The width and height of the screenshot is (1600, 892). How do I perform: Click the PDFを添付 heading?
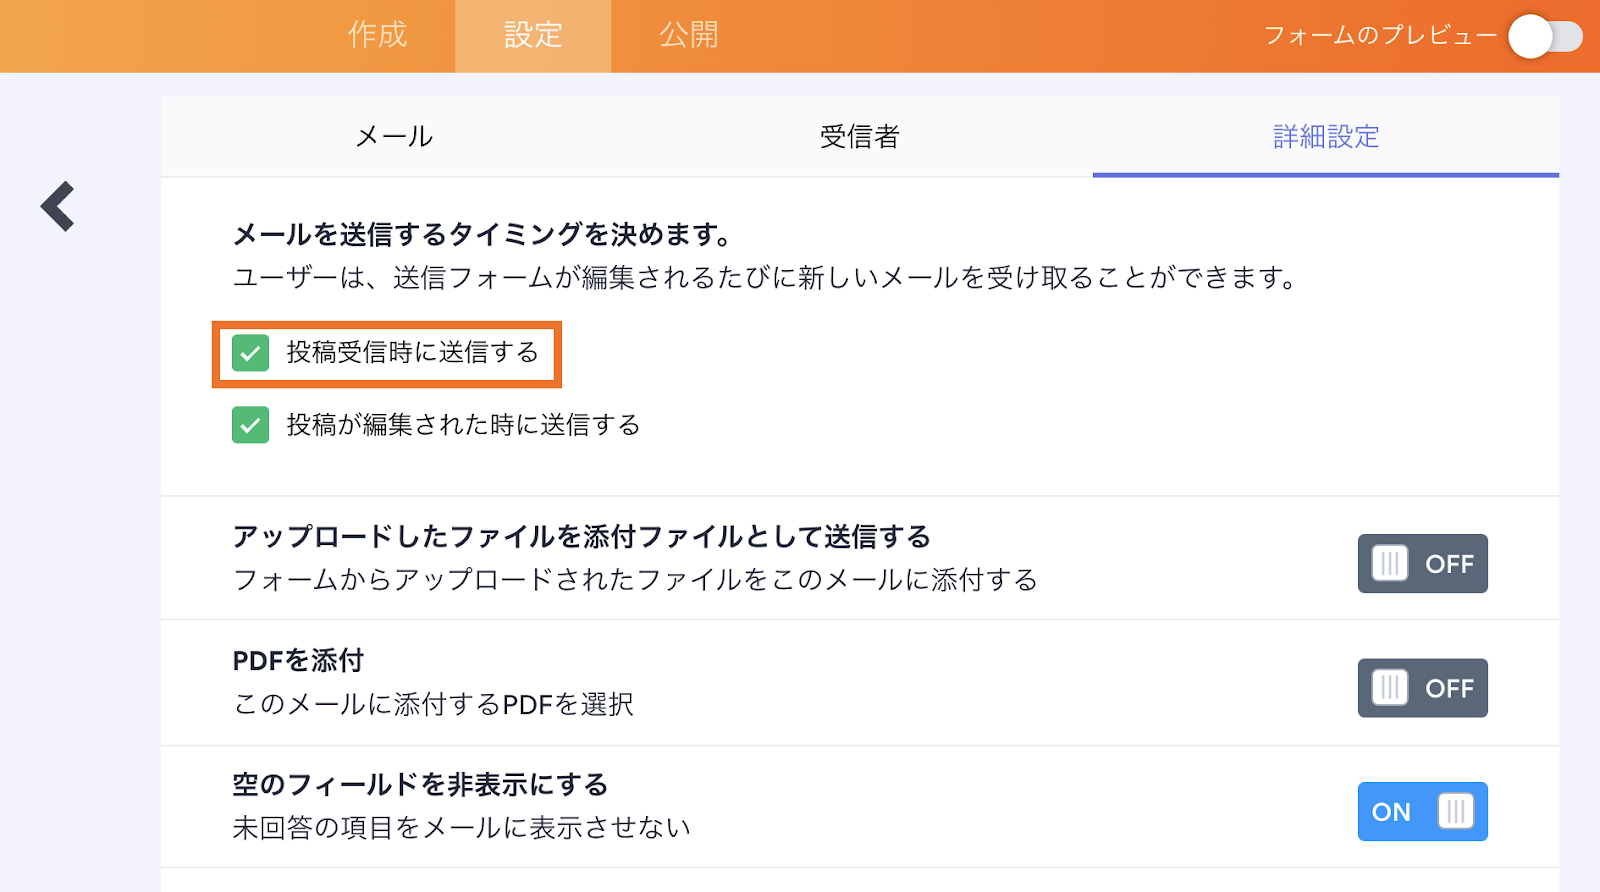tap(298, 661)
